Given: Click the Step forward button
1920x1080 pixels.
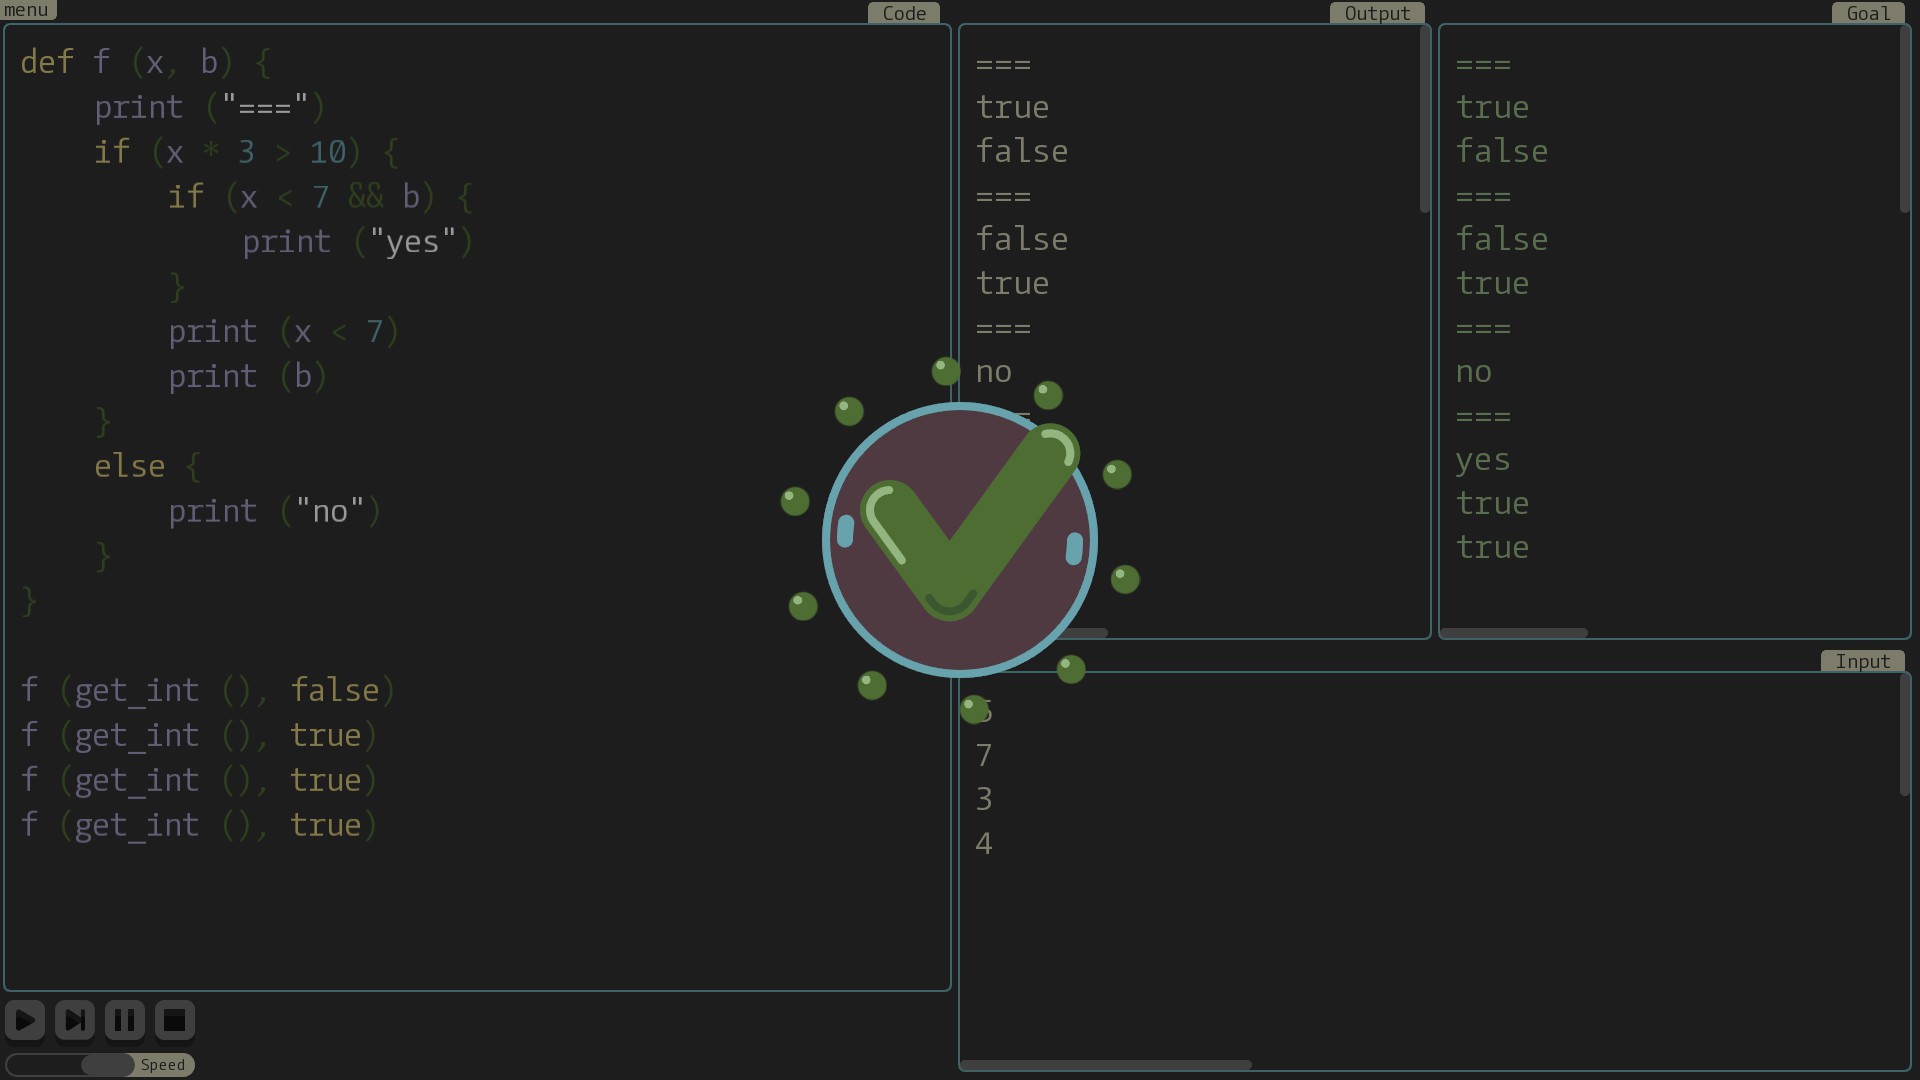Looking at the screenshot, I should pos(75,1020).
